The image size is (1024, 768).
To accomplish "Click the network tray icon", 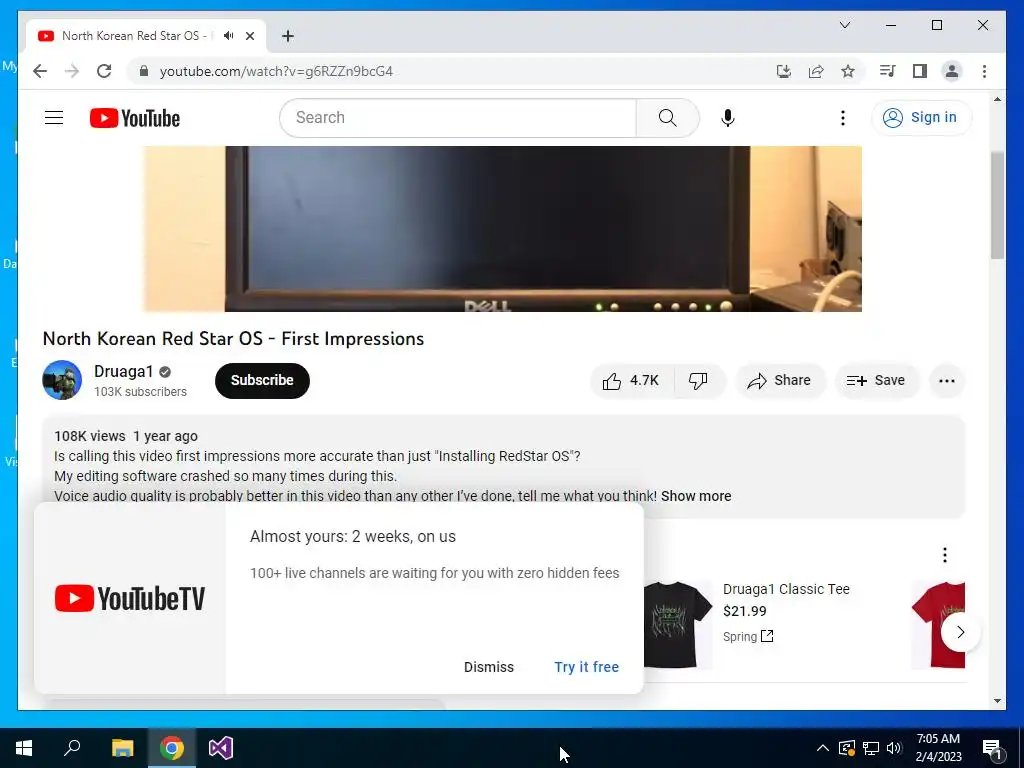I will [x=871, y=748].
